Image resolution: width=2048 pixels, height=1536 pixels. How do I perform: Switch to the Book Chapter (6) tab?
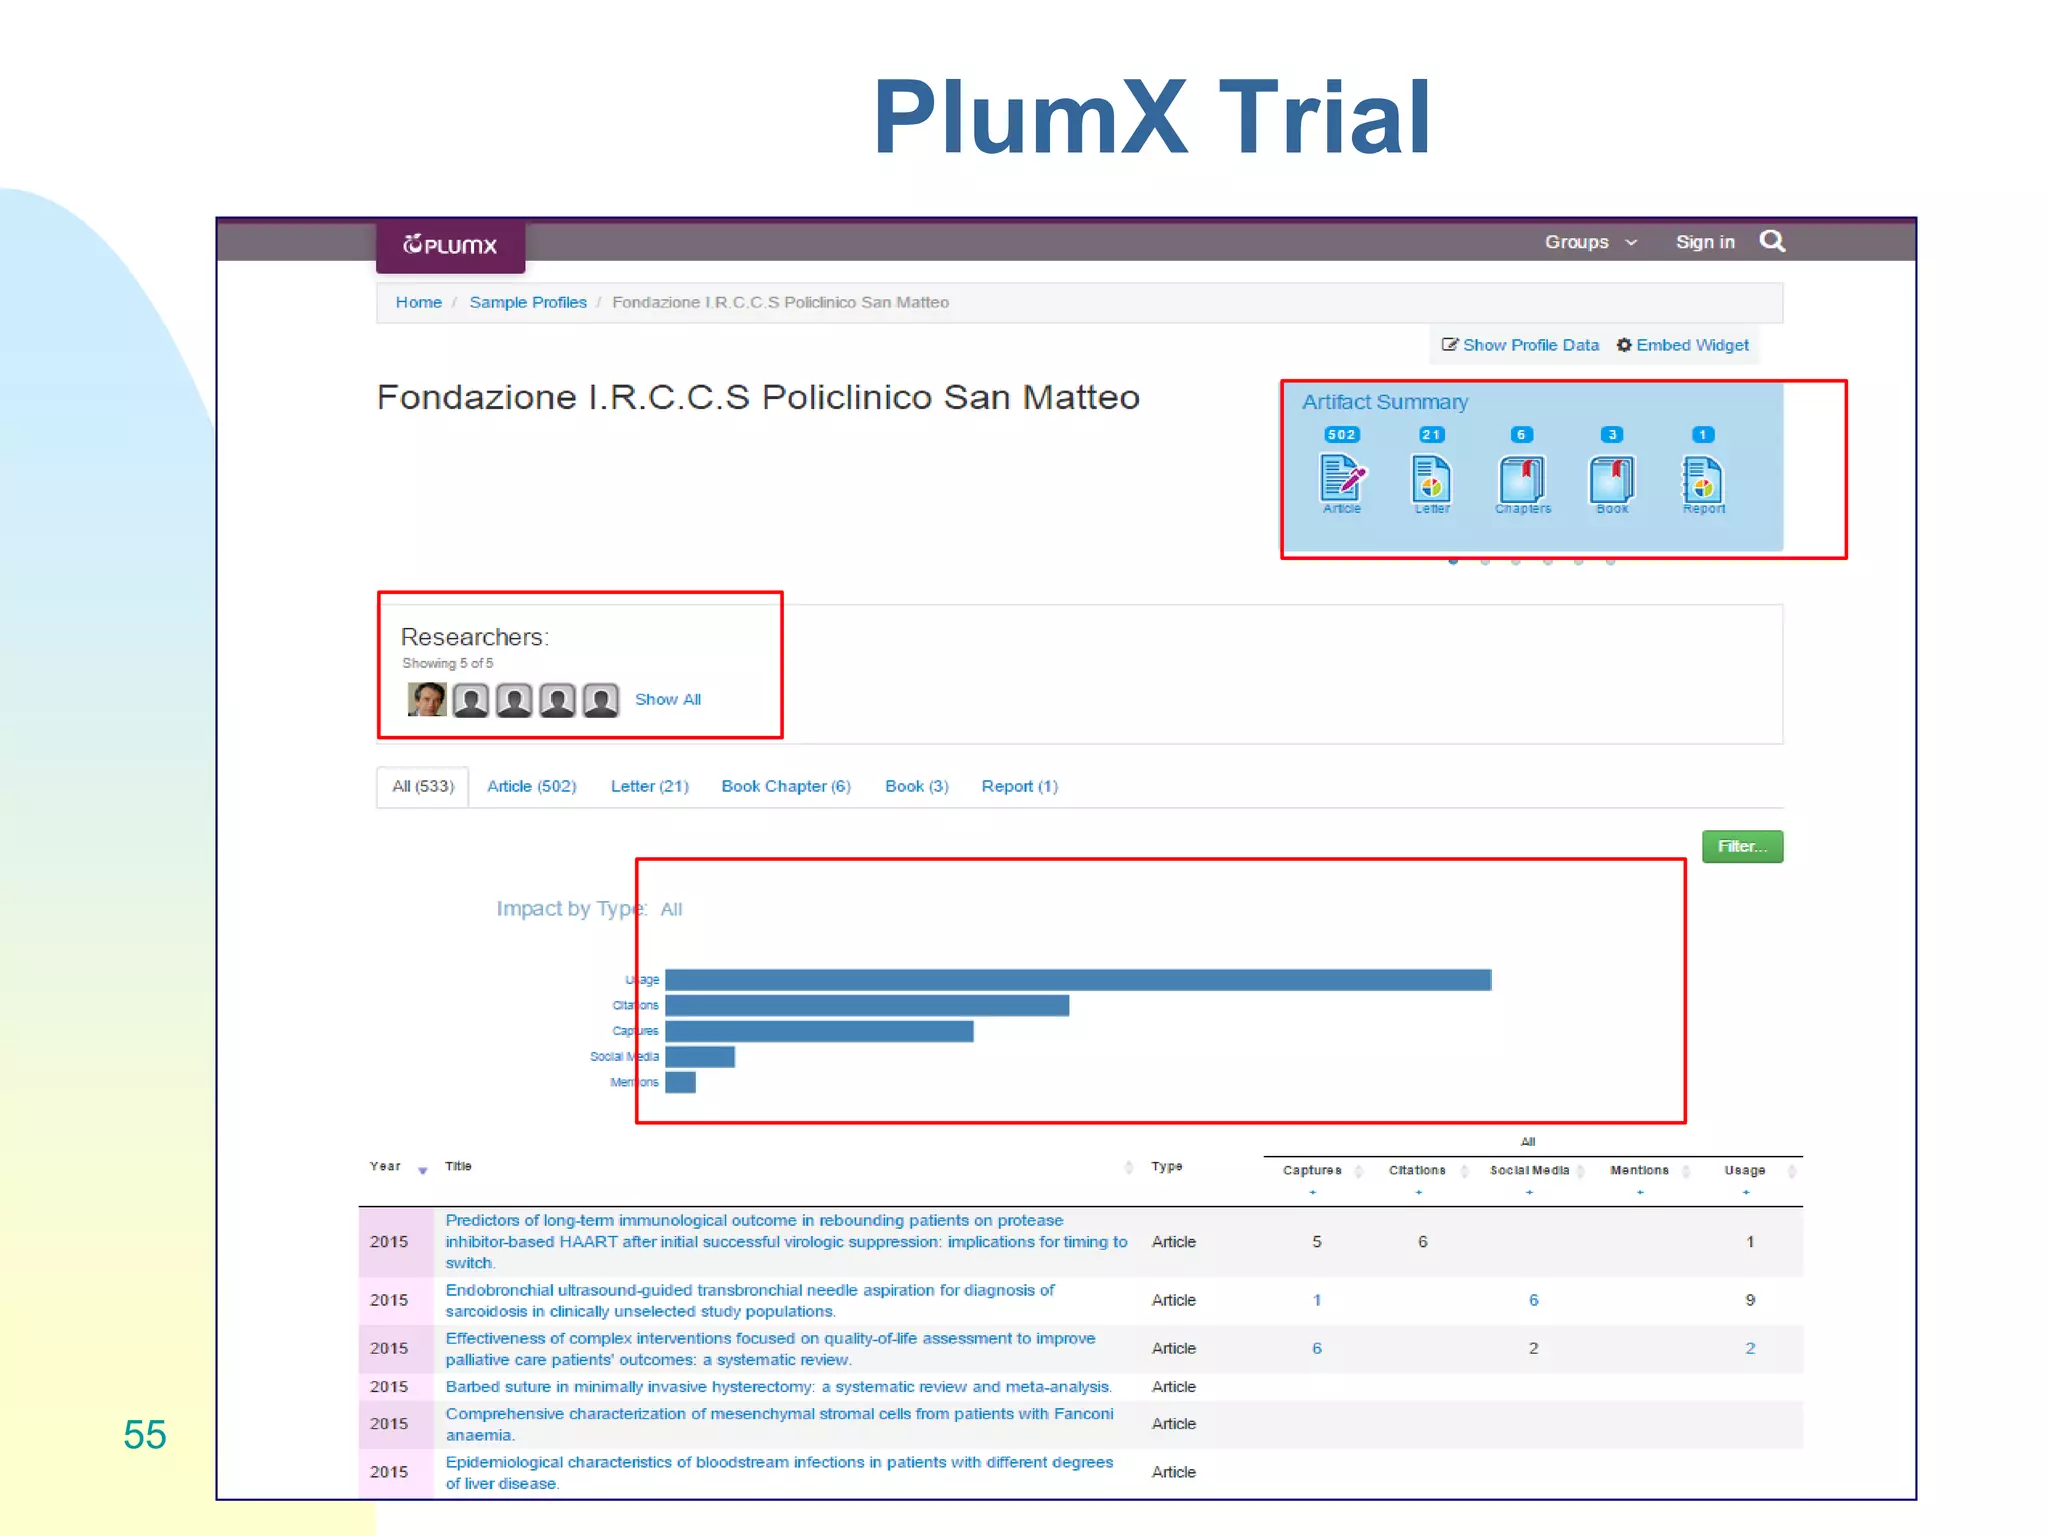click(x=786, y=786)
